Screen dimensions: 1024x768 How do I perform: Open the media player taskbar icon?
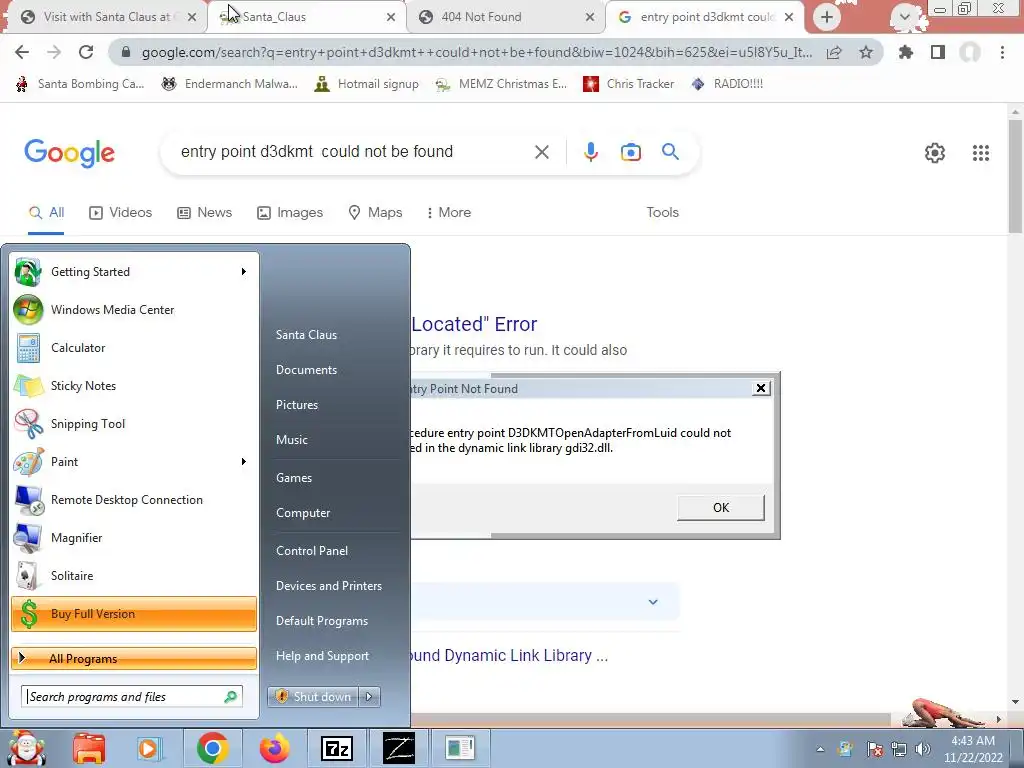click(150, 749)
